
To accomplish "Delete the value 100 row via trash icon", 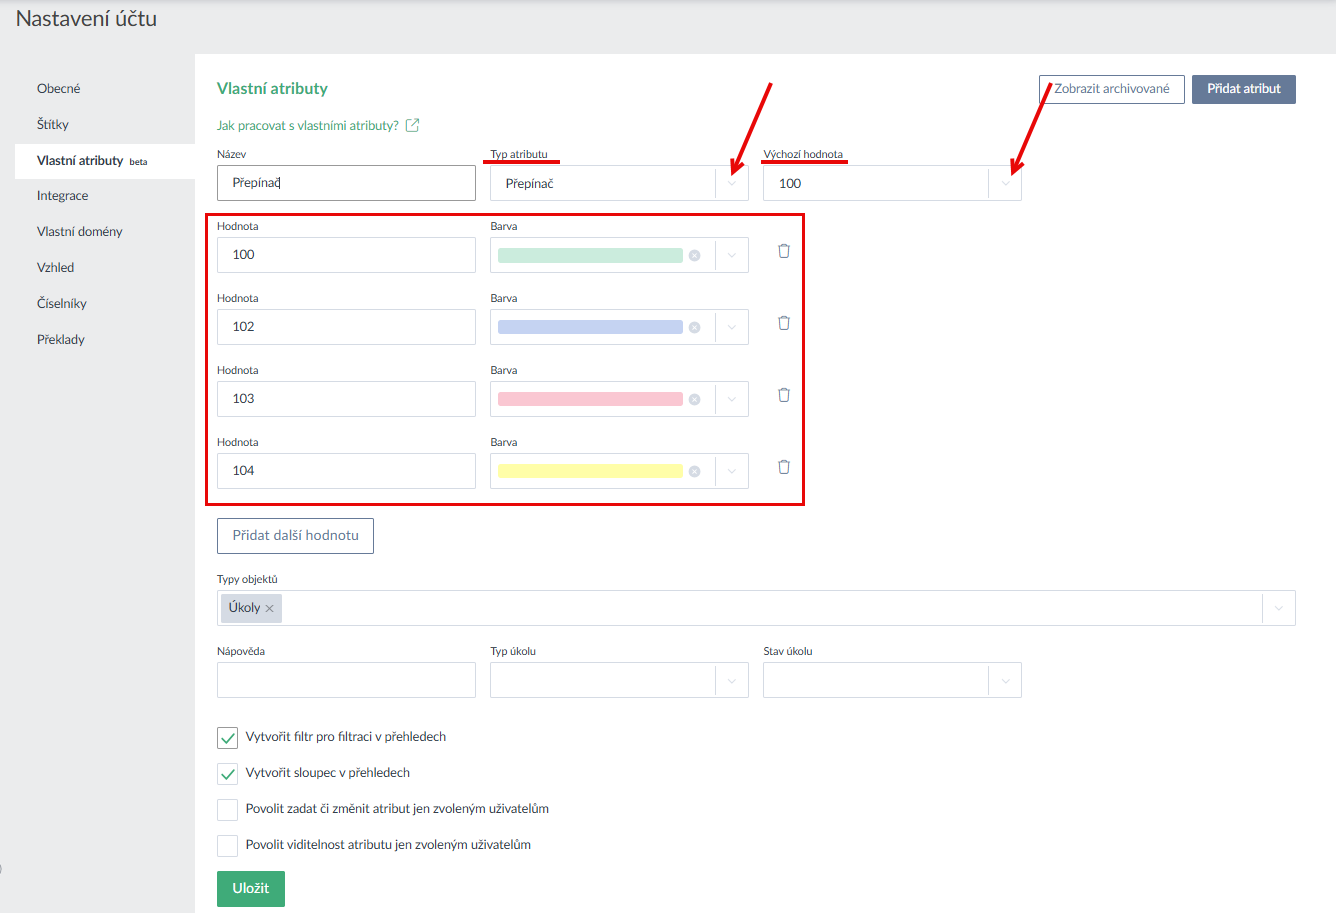I will click(784, 251).
